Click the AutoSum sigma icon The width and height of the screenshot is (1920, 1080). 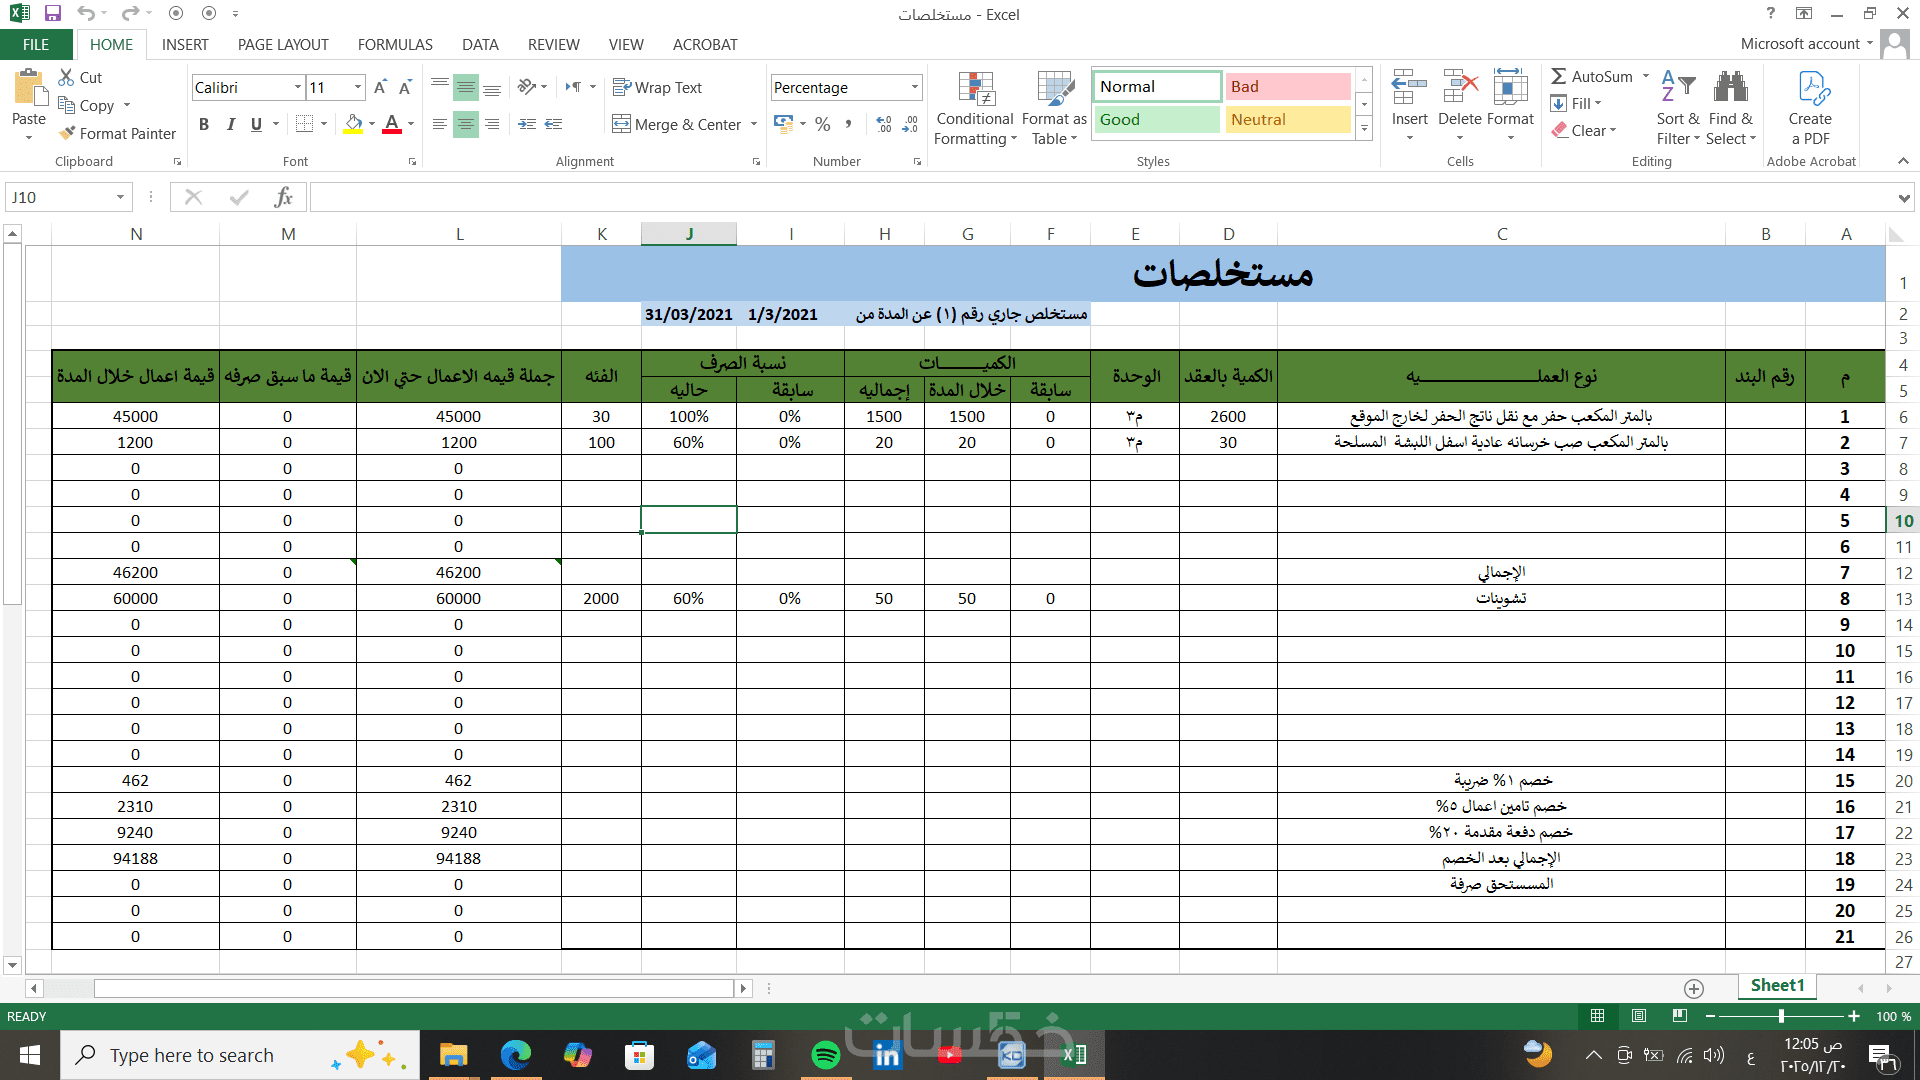click(1558, 76)
